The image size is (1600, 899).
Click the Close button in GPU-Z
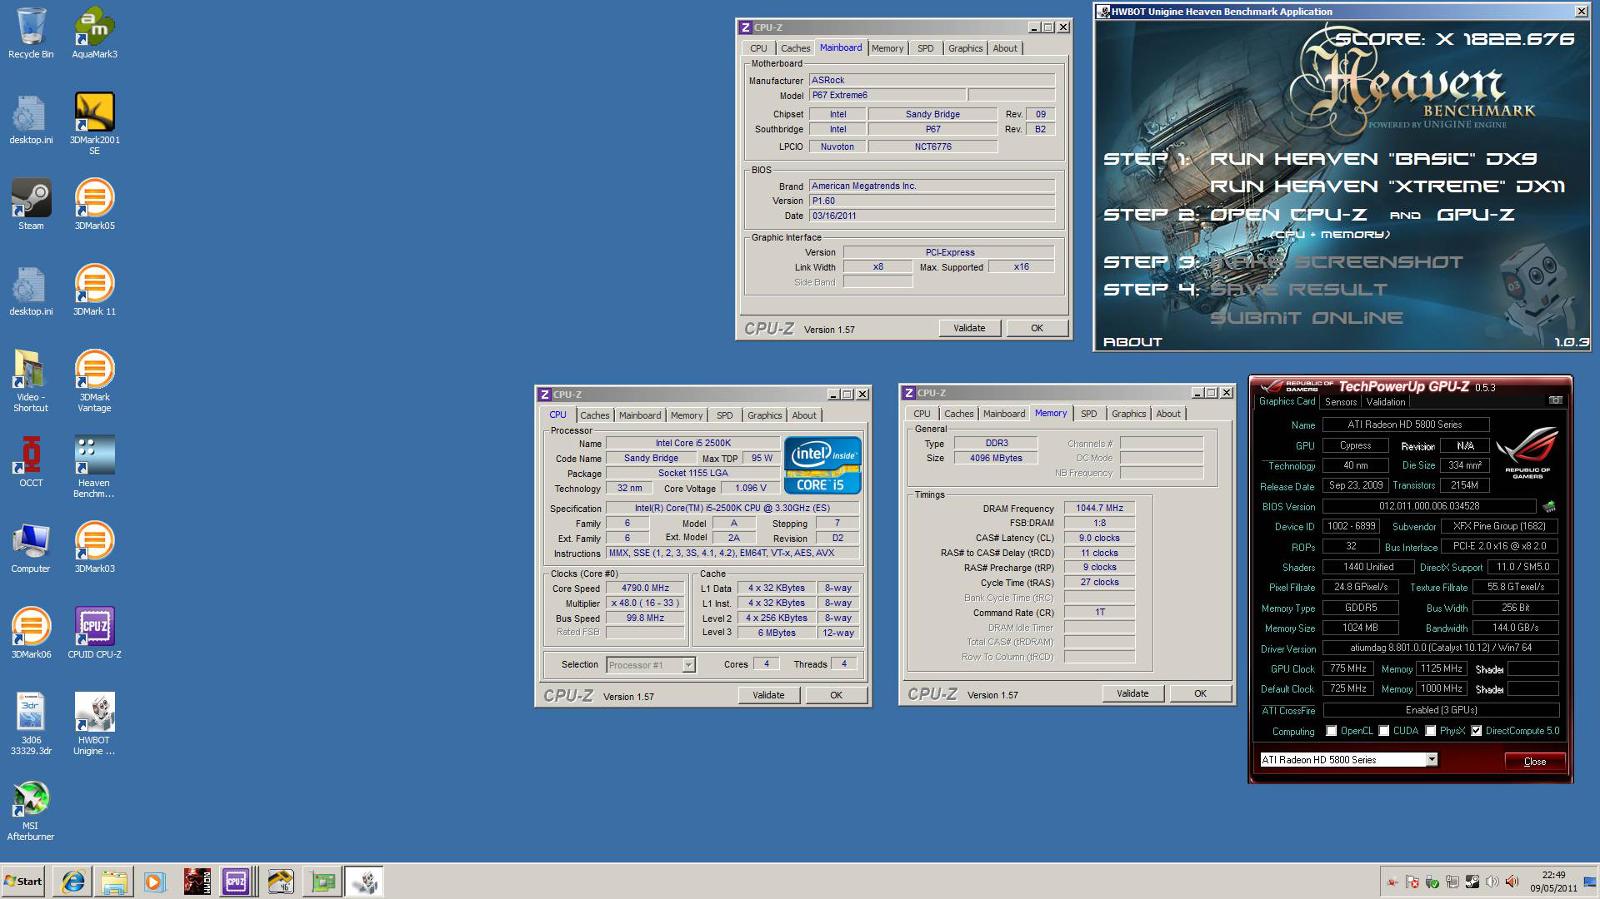(1535, 762)
